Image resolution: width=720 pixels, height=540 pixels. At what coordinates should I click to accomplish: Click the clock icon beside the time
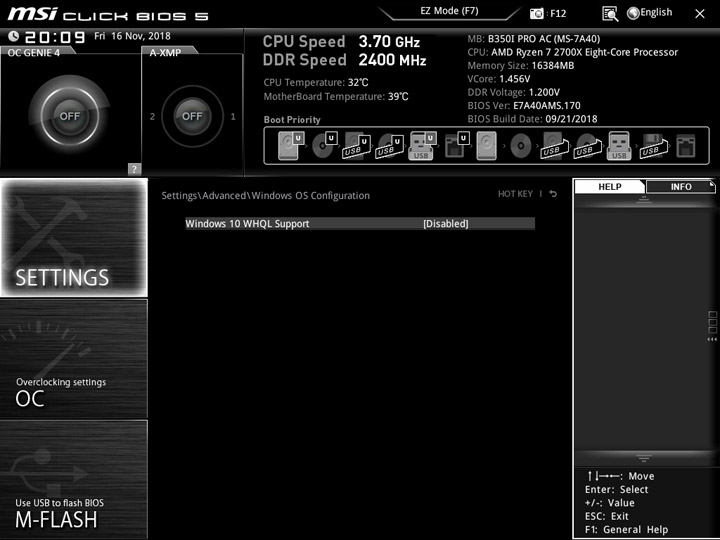(14, 36)
